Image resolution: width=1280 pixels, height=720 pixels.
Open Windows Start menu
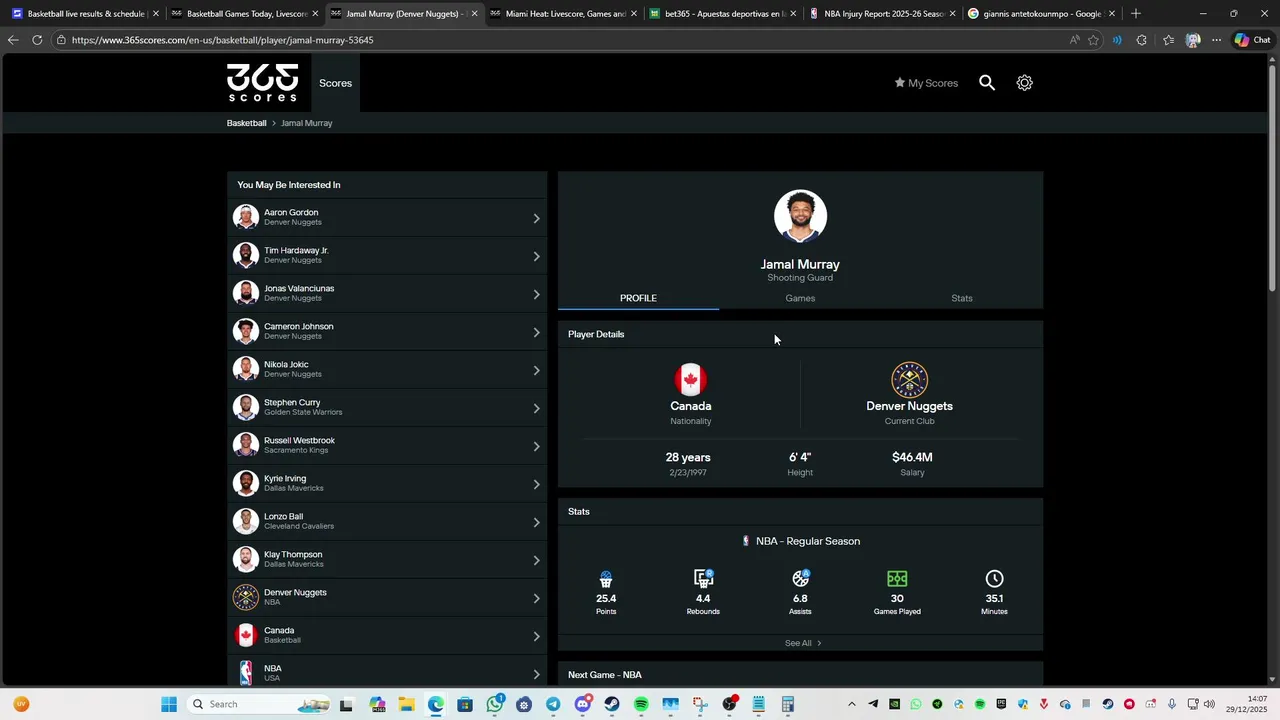coord(169,704)
